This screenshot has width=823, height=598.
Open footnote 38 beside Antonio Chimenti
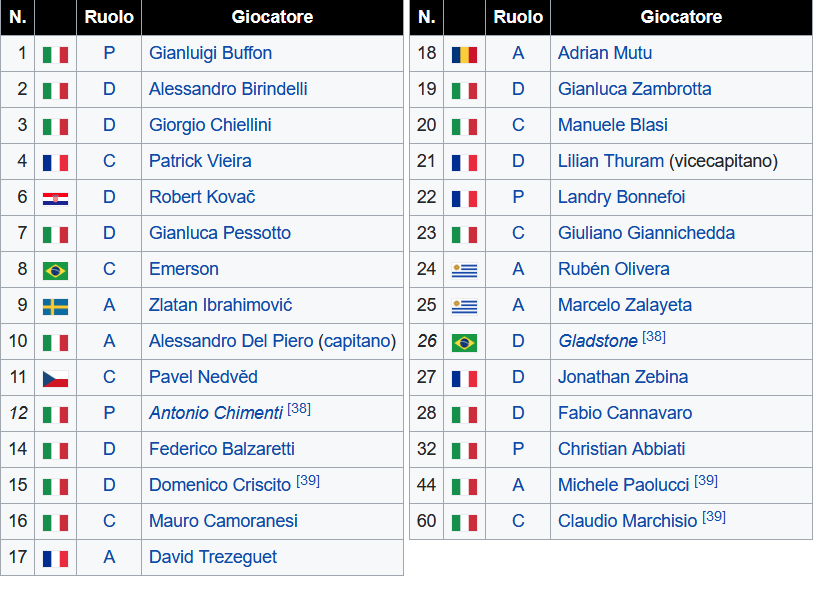[299, 409]
